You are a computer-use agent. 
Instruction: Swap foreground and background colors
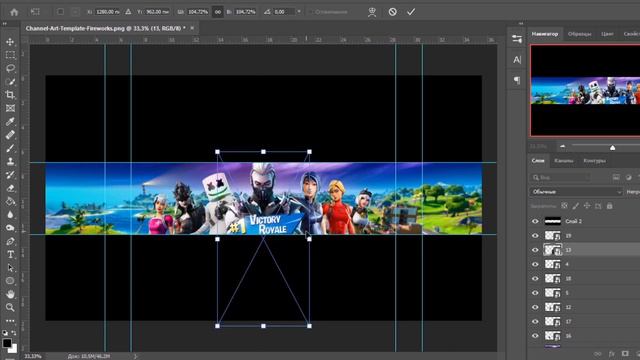tap(14, 333)
